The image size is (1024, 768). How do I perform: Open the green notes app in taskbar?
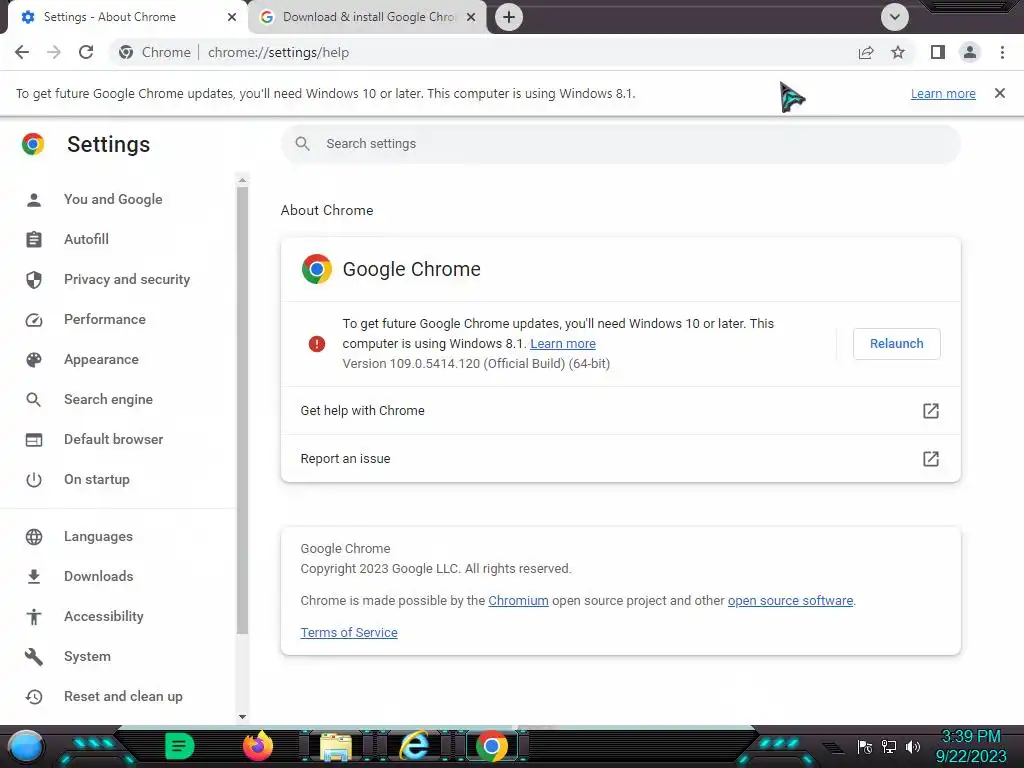click(180, 746)
